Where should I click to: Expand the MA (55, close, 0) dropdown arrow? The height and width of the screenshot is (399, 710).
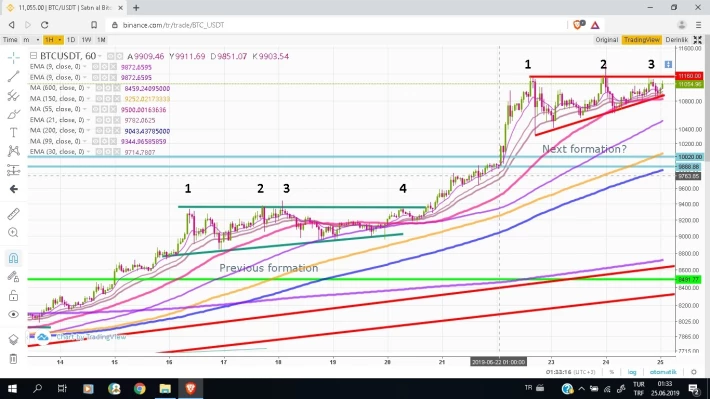[85, 109]
